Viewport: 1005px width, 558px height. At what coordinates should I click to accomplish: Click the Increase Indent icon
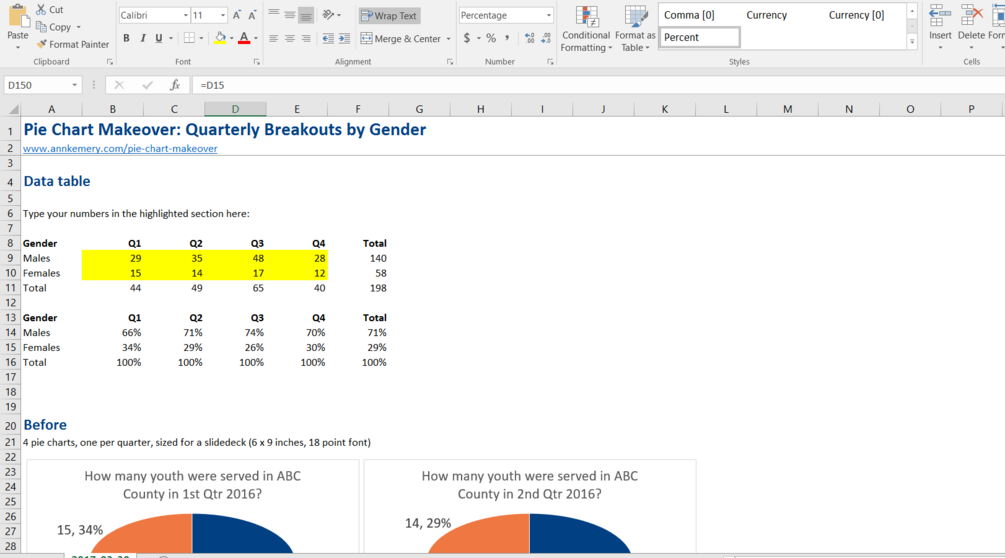point(344,38)
